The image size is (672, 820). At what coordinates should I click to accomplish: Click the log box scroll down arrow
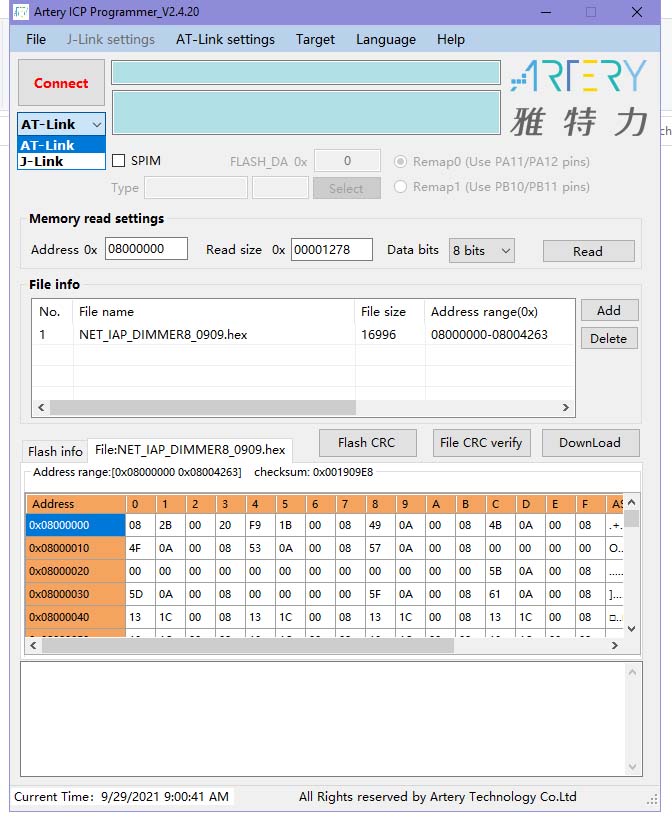click(x=633, y=767)
